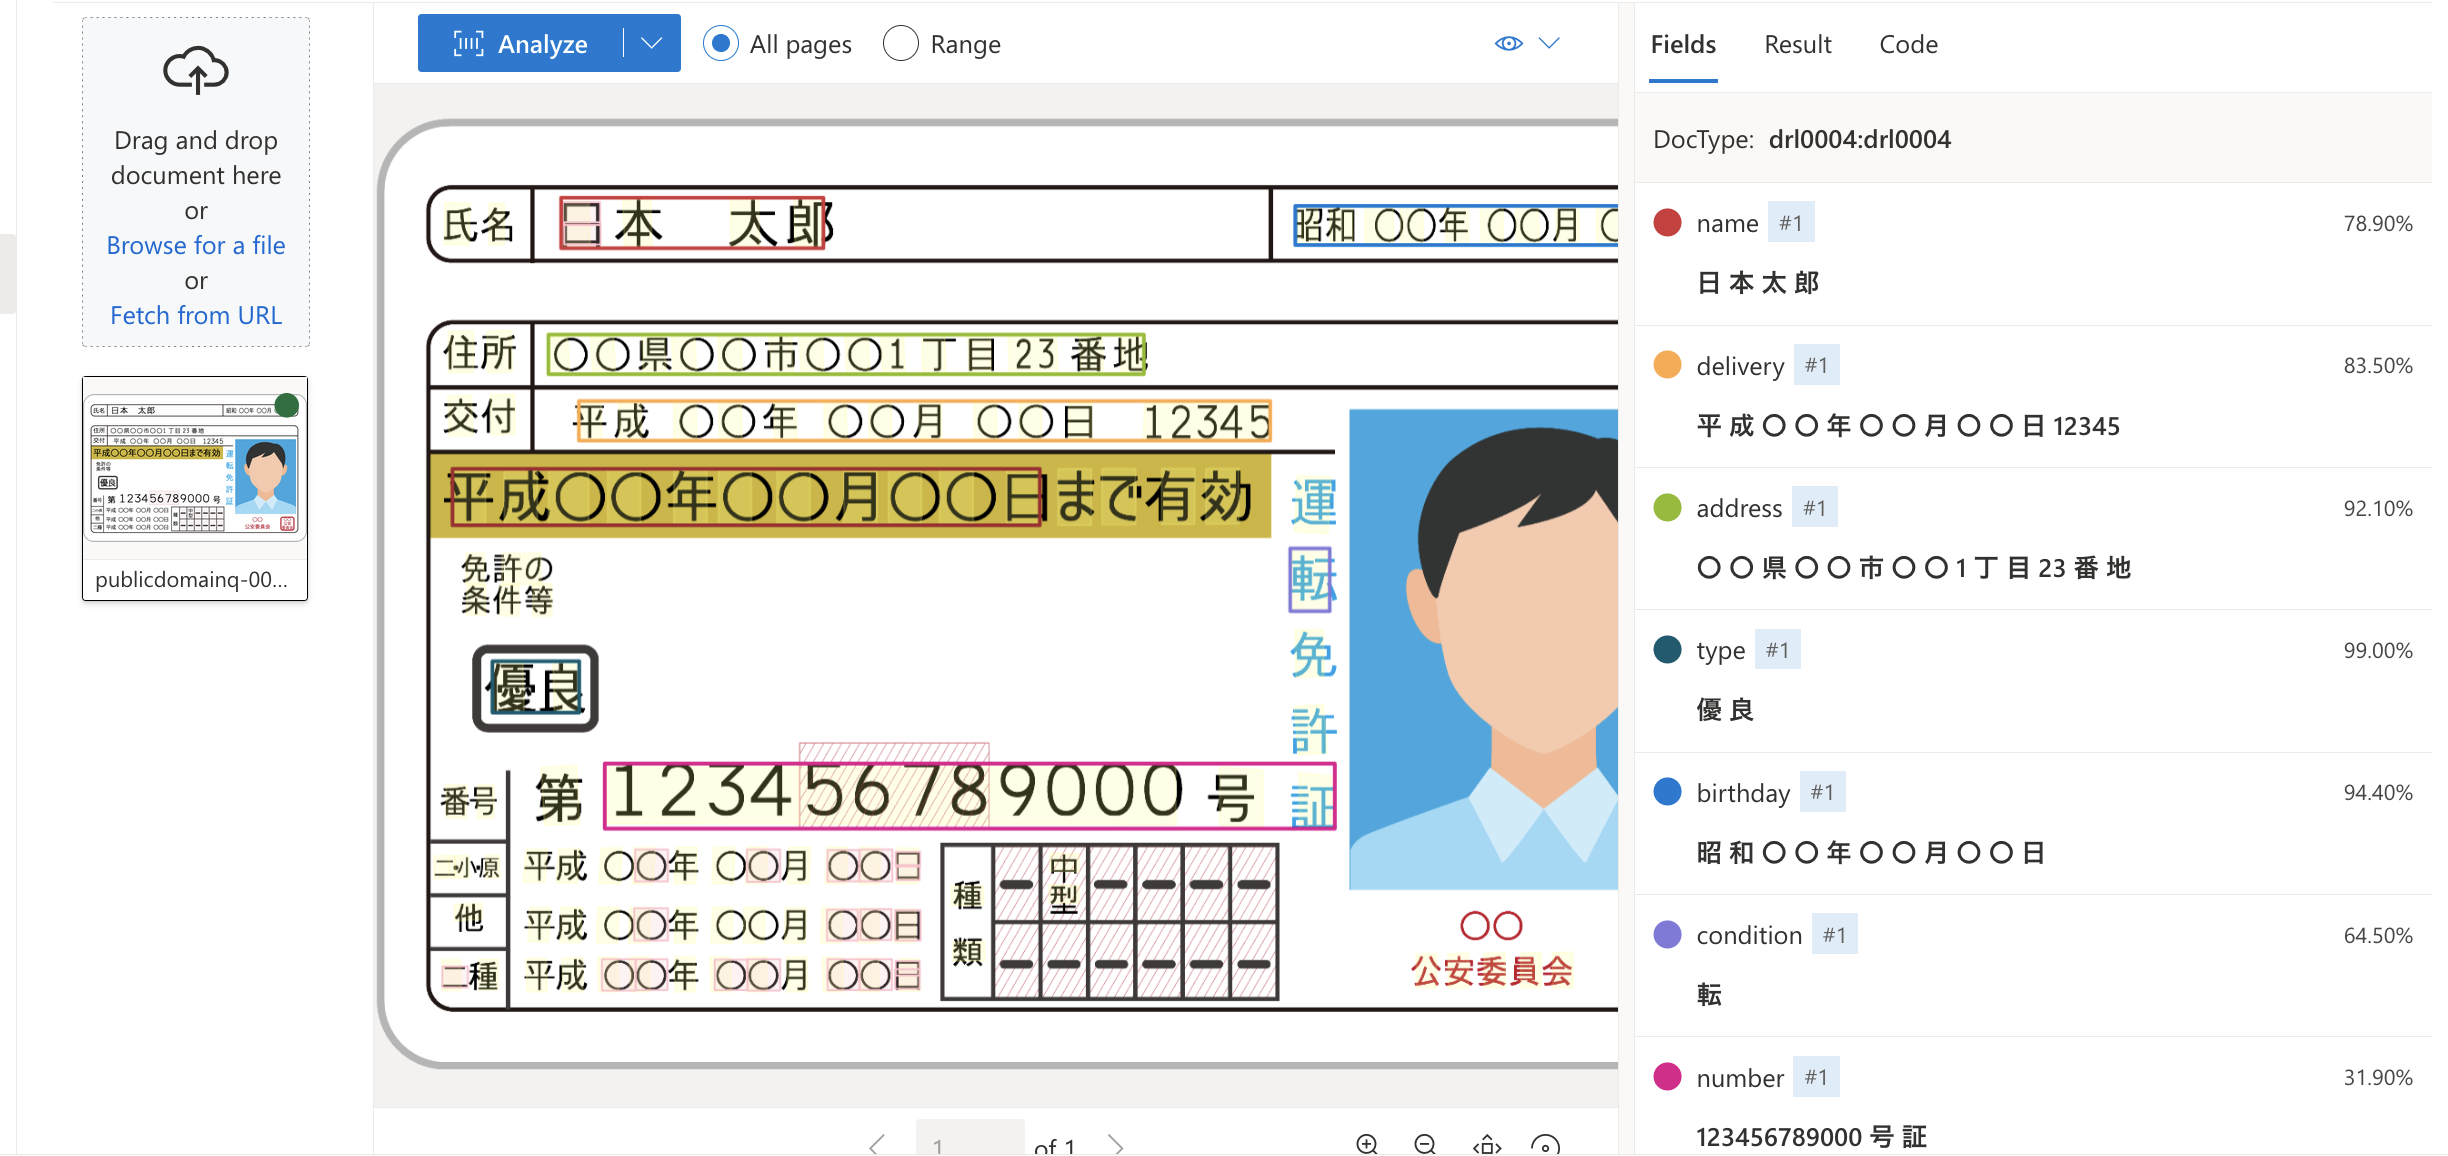Go to next page with right arrow icon

click(1116, 1143)
